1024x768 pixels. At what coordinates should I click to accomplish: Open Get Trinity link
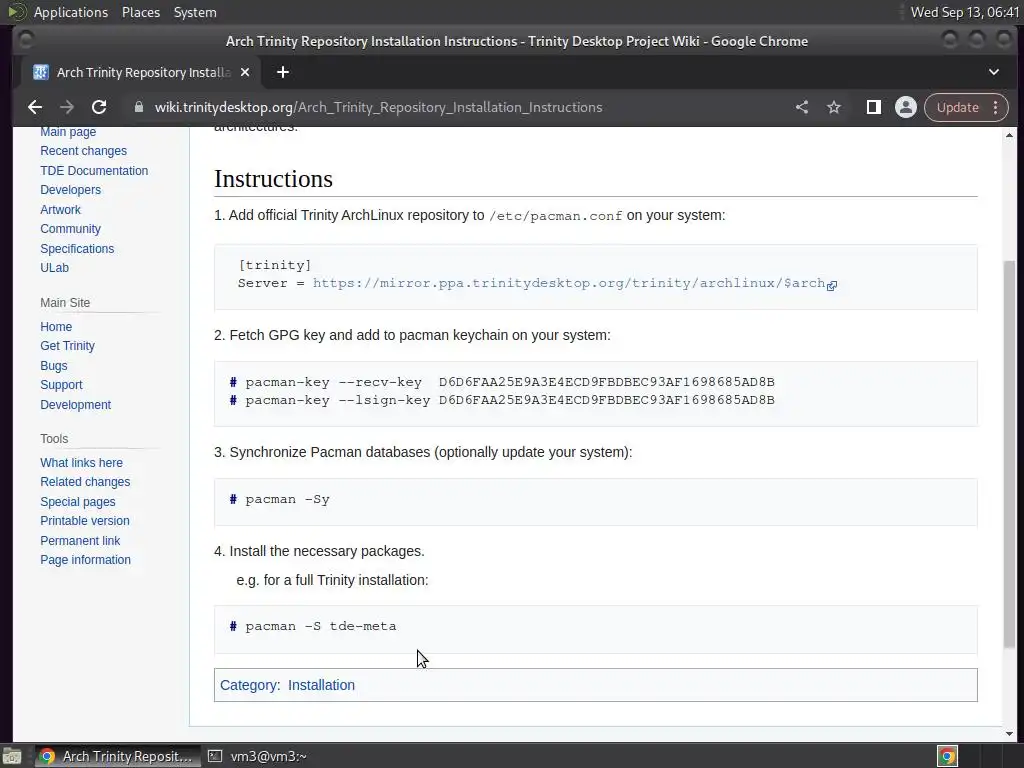tap(67, 345)
